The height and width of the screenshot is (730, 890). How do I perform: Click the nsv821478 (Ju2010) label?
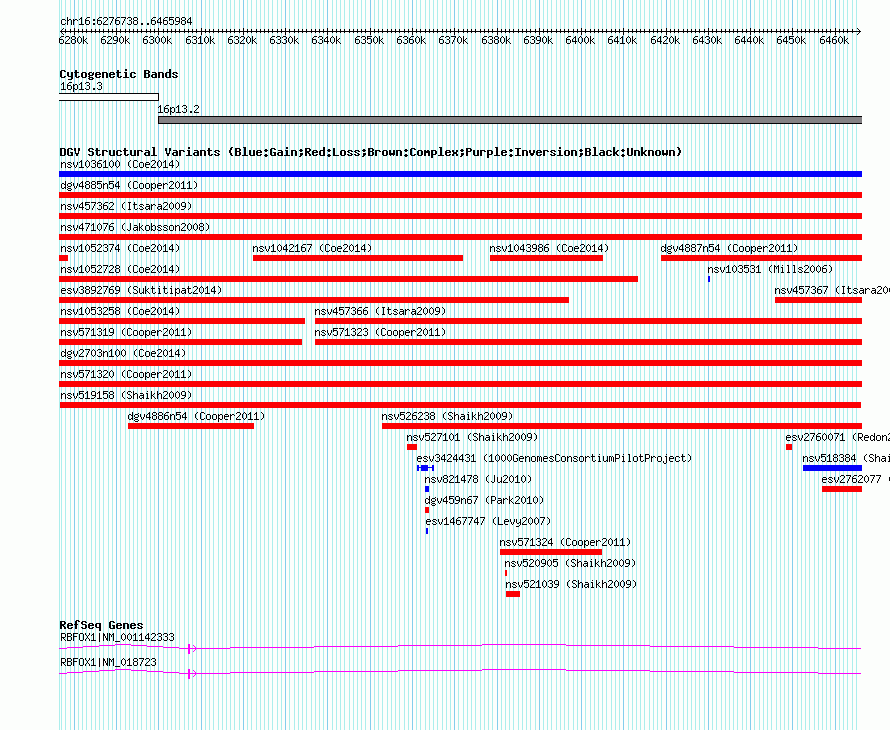pos(478,479)
